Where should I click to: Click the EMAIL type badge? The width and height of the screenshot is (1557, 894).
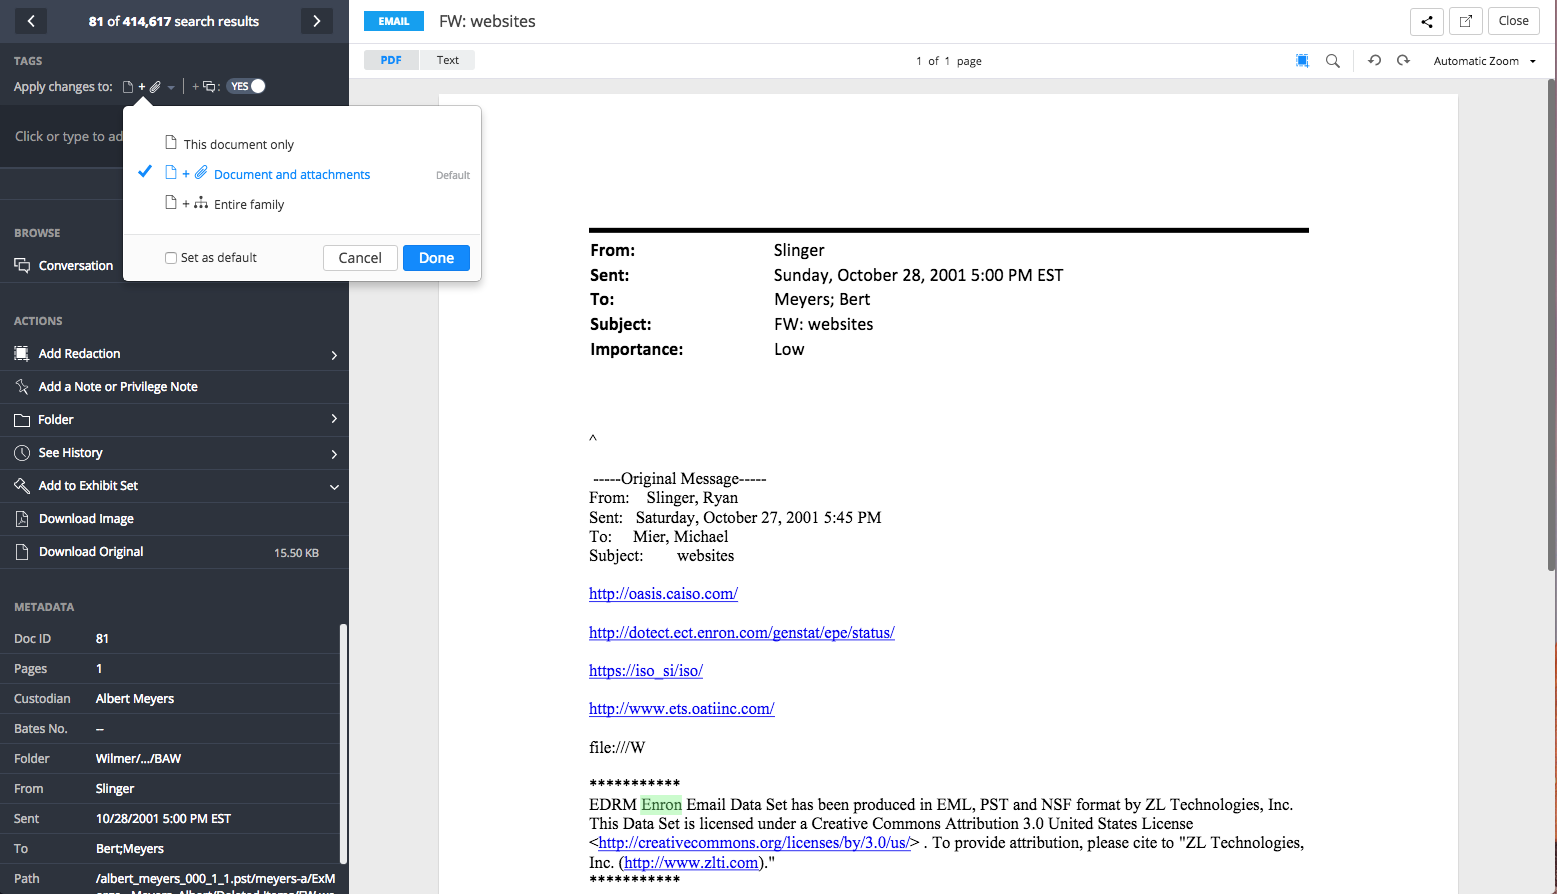click(x=394, y=21)
